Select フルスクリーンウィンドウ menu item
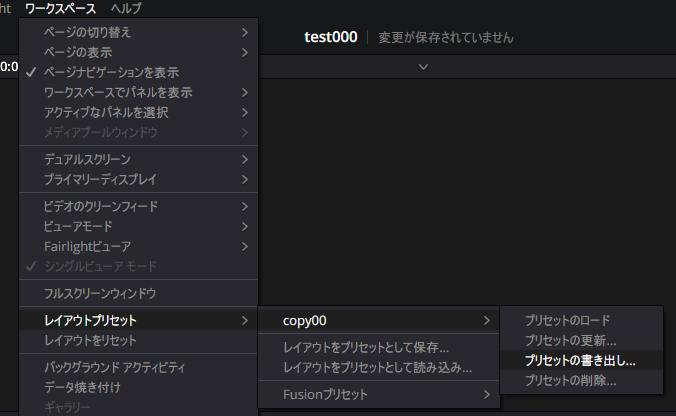Viewport: 676px width, 416px height. pos(138,294)
